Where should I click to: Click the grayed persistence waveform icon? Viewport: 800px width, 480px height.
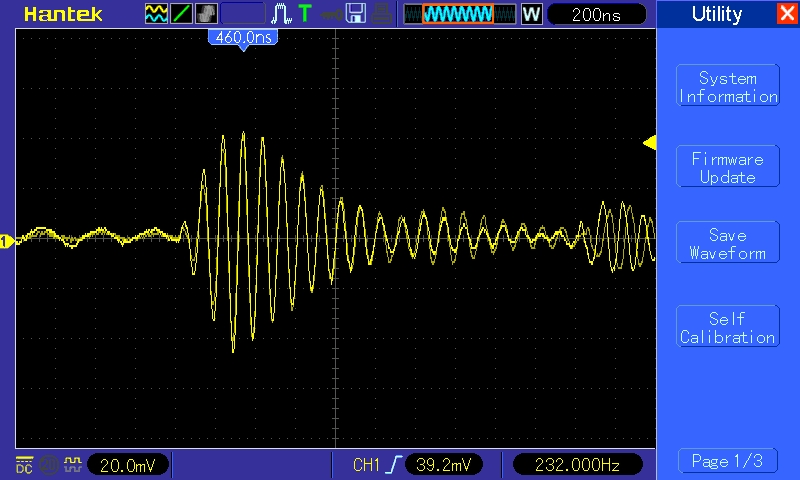[x=206, y=14]
